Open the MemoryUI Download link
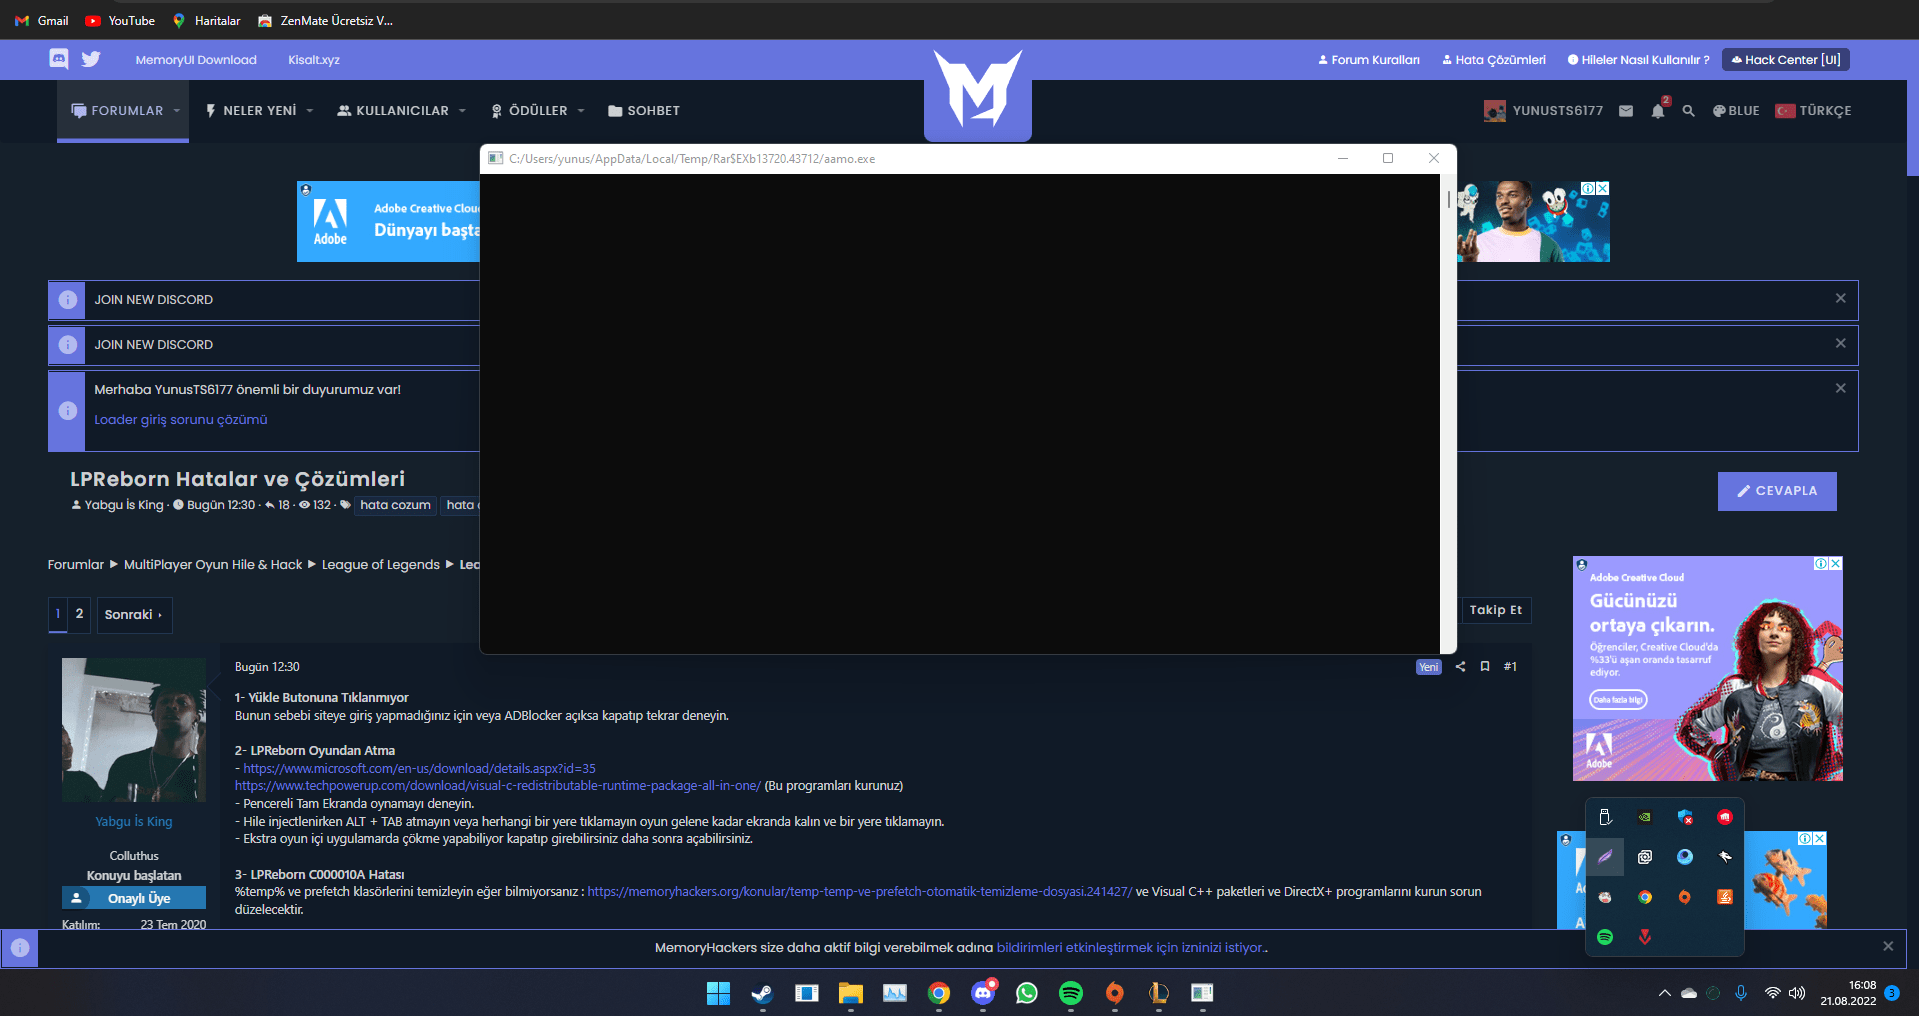Screen dimensions: 1919x1016 pyautogui.click(x=196, y=60)
